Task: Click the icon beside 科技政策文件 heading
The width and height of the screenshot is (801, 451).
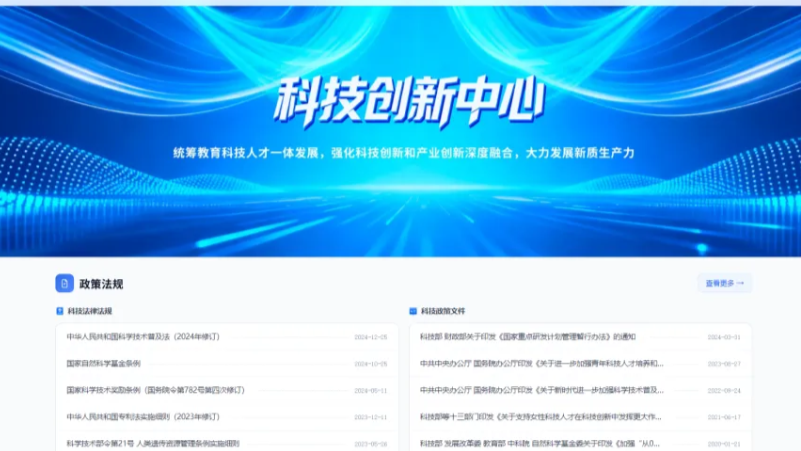Action: coord(413,311)
